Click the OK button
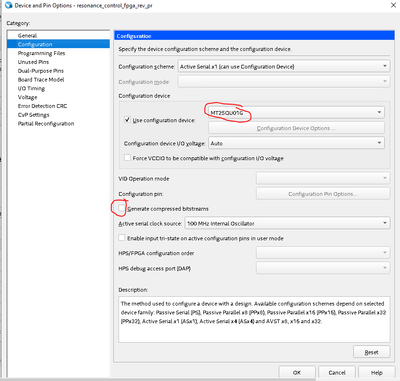Image resolution: width=400 pixels, height=381 pixels. 297,372
